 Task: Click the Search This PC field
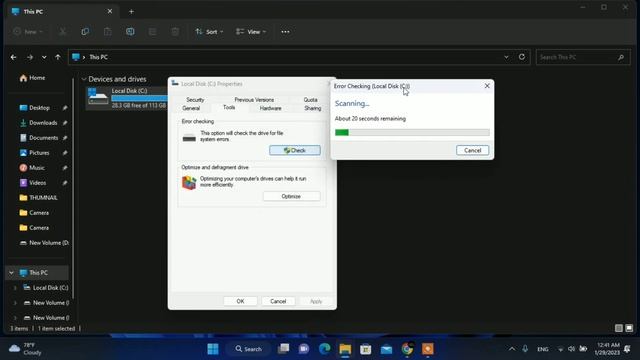click(x=583, y=57)
